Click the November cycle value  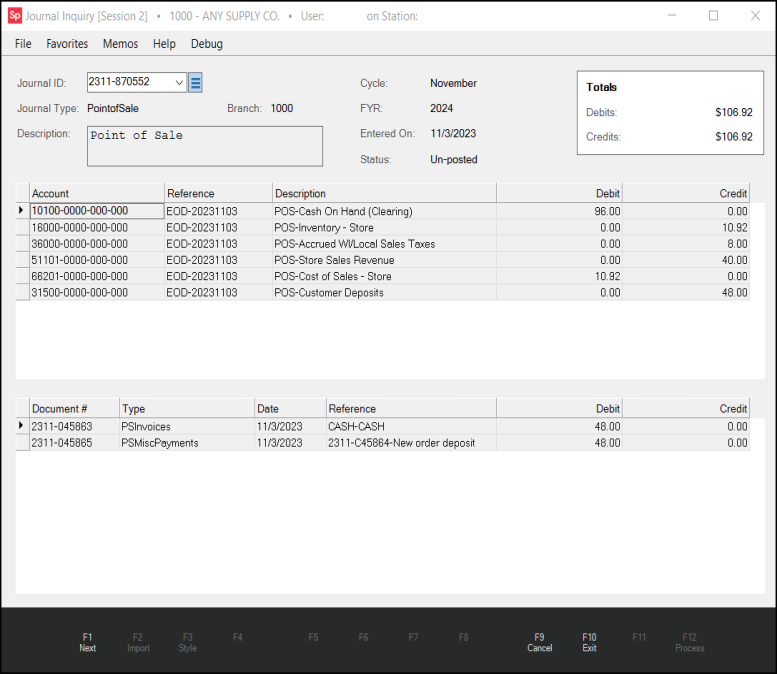pos(453,83)
